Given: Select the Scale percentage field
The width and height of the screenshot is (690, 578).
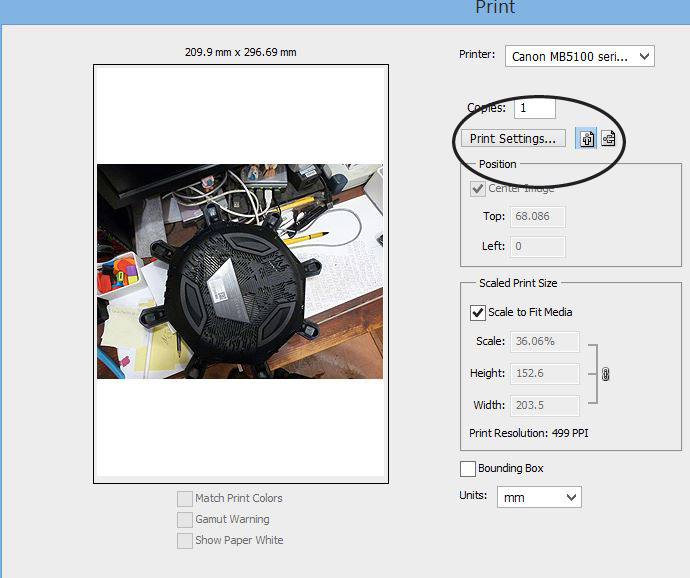Looking at the screenshot, I should pyautogui.click(x=545, y=341).
